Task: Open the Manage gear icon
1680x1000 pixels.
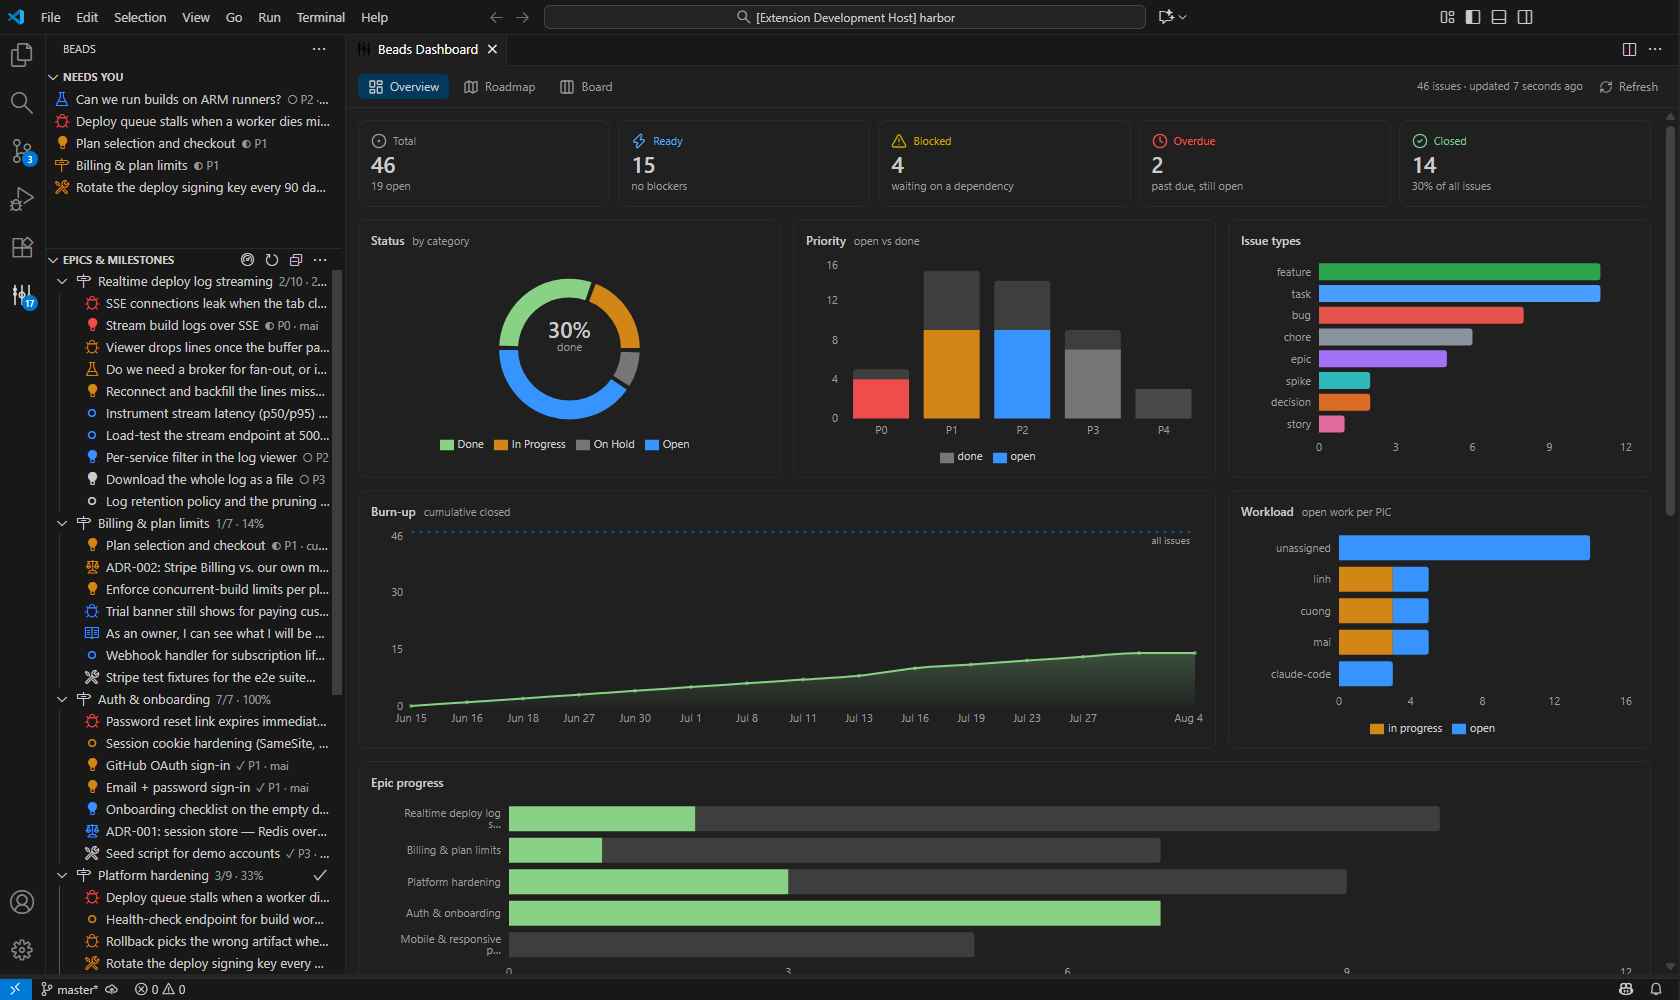Action: click(22, 950)
